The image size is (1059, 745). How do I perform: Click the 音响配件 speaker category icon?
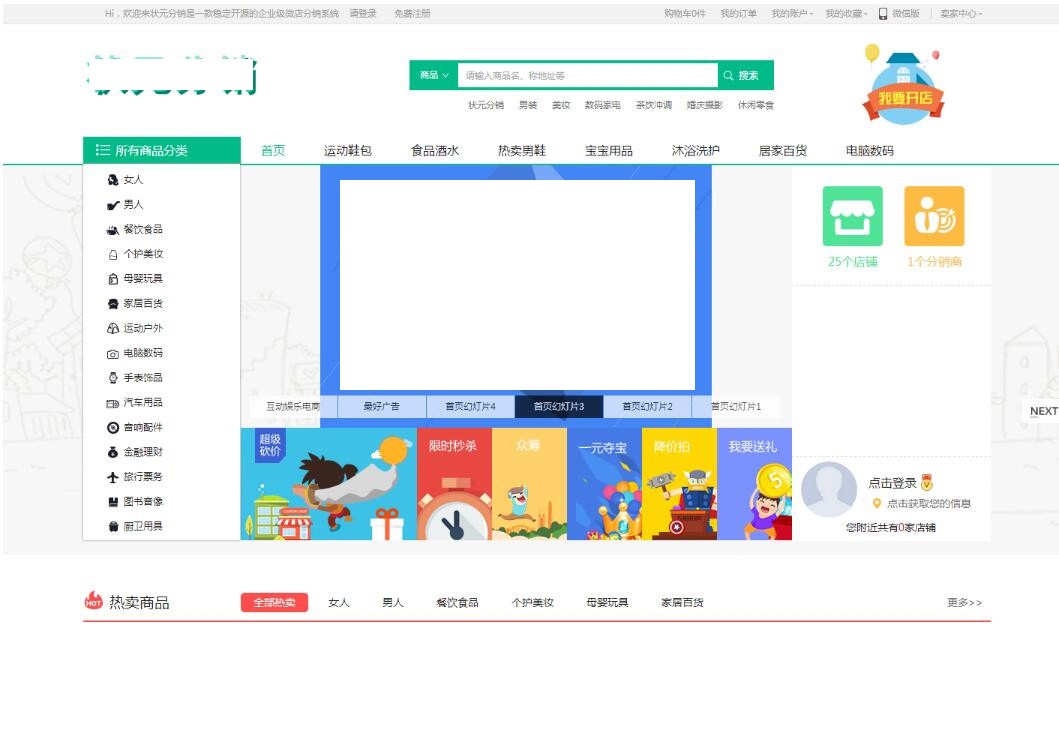pyautogui.click(x=112, y=427)
